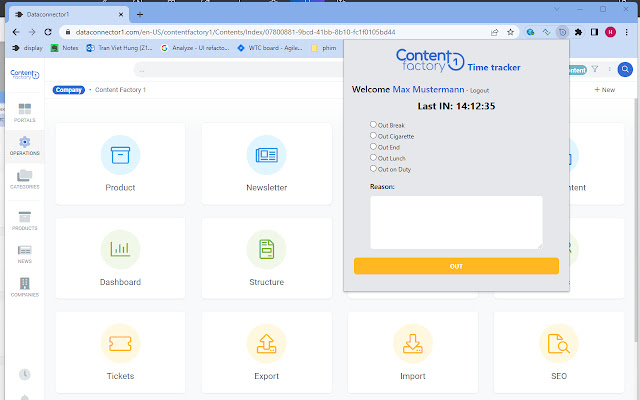Select the Dataconnector1 browser tab
This screenshot has height=400, width=640.
[x=69, y=14]
